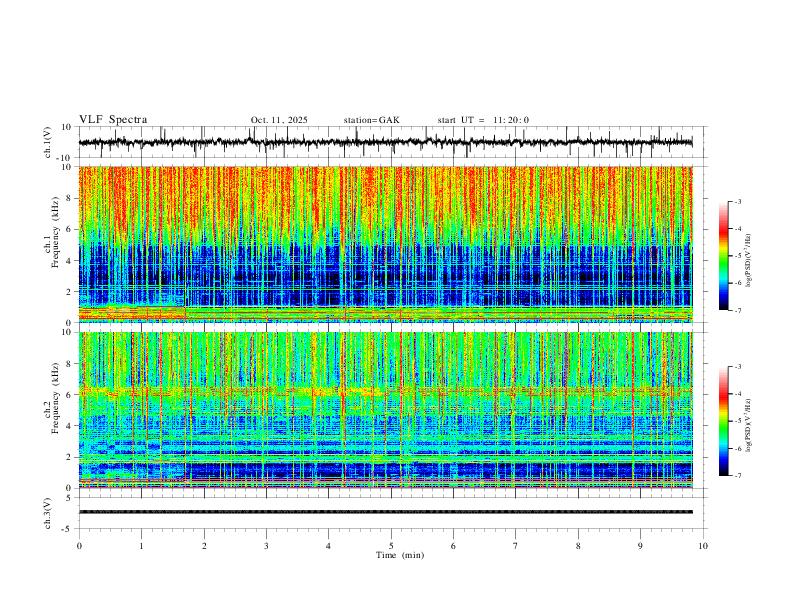The width and height of the screenshot is (792, 612).
Task: Click the time axis tick label '9'
Action: 640,546
